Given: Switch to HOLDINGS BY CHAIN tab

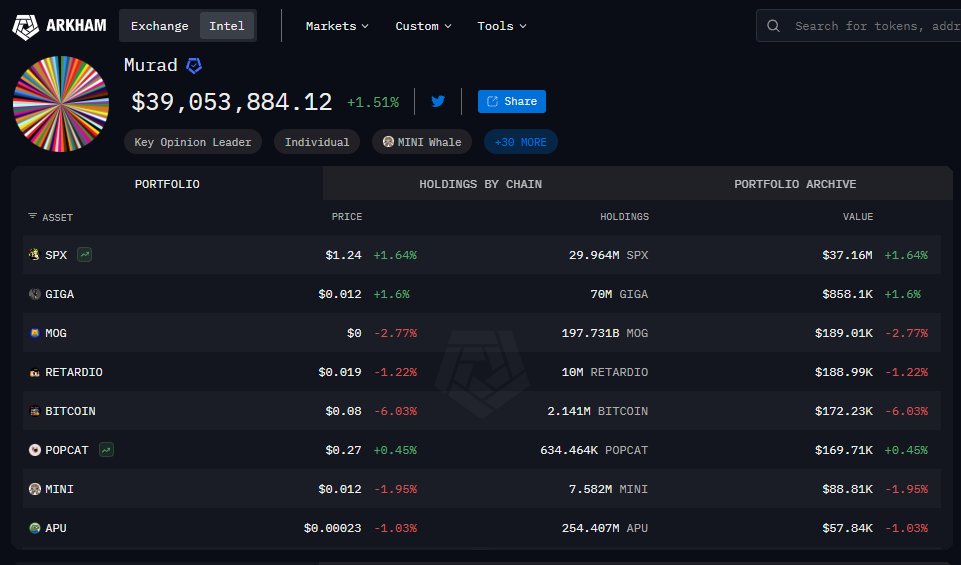Looking at the screenshot, I should [x=480, y=184].
